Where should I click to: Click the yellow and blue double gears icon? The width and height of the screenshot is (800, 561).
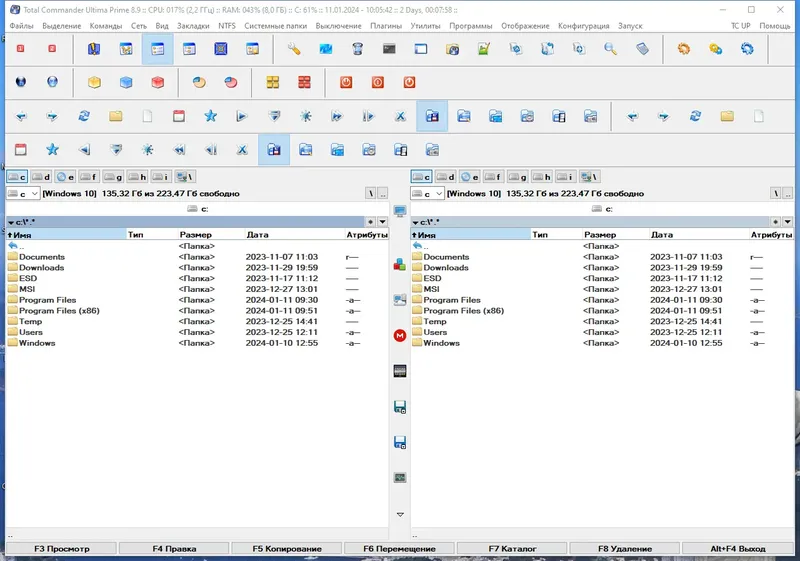[x=715, y=49]
